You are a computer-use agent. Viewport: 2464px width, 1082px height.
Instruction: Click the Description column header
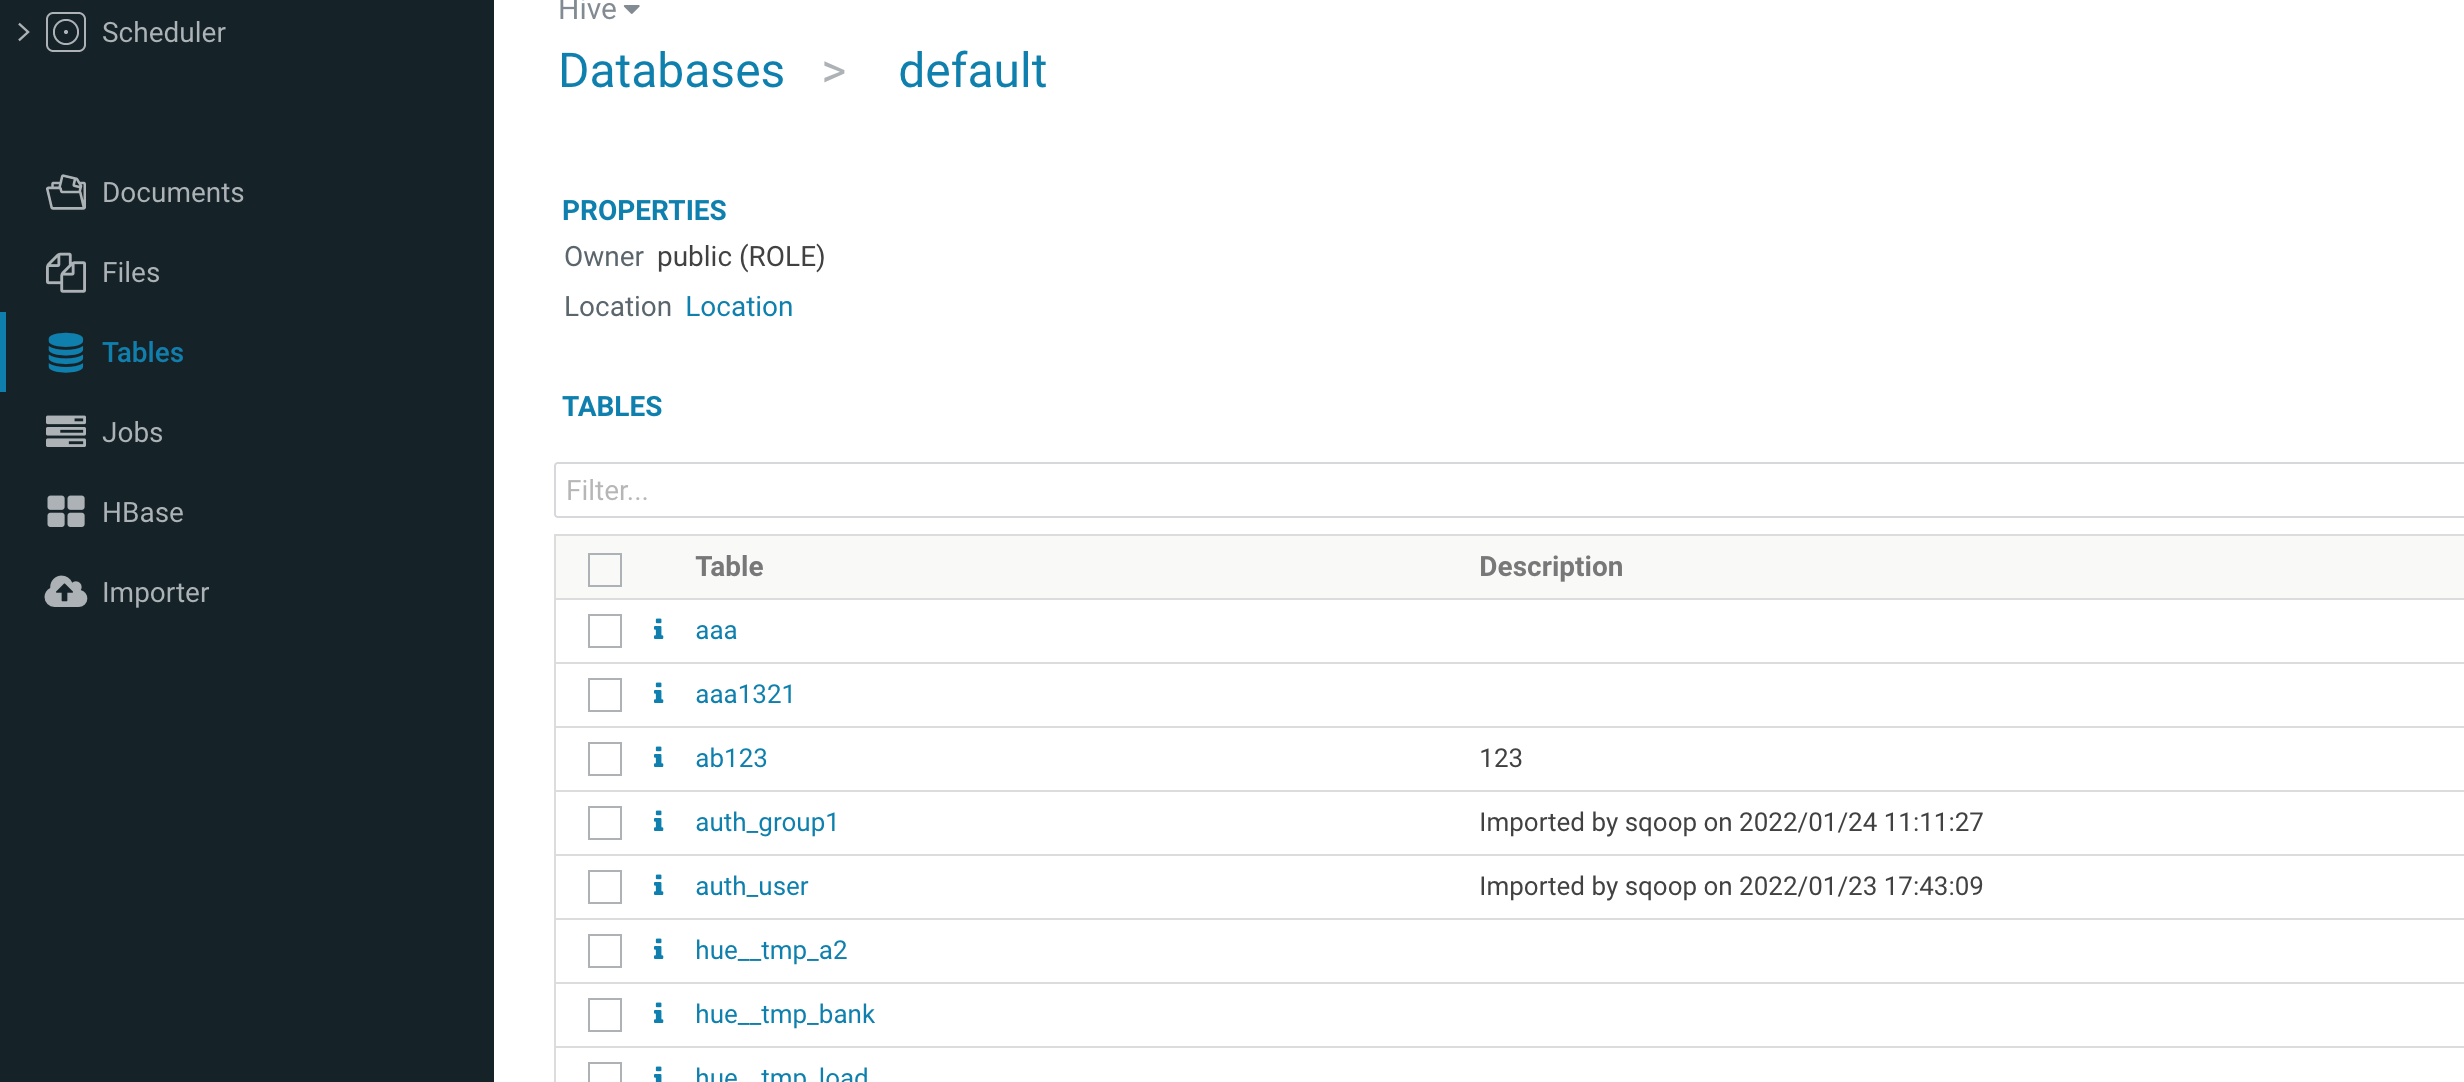point(1550,567)
